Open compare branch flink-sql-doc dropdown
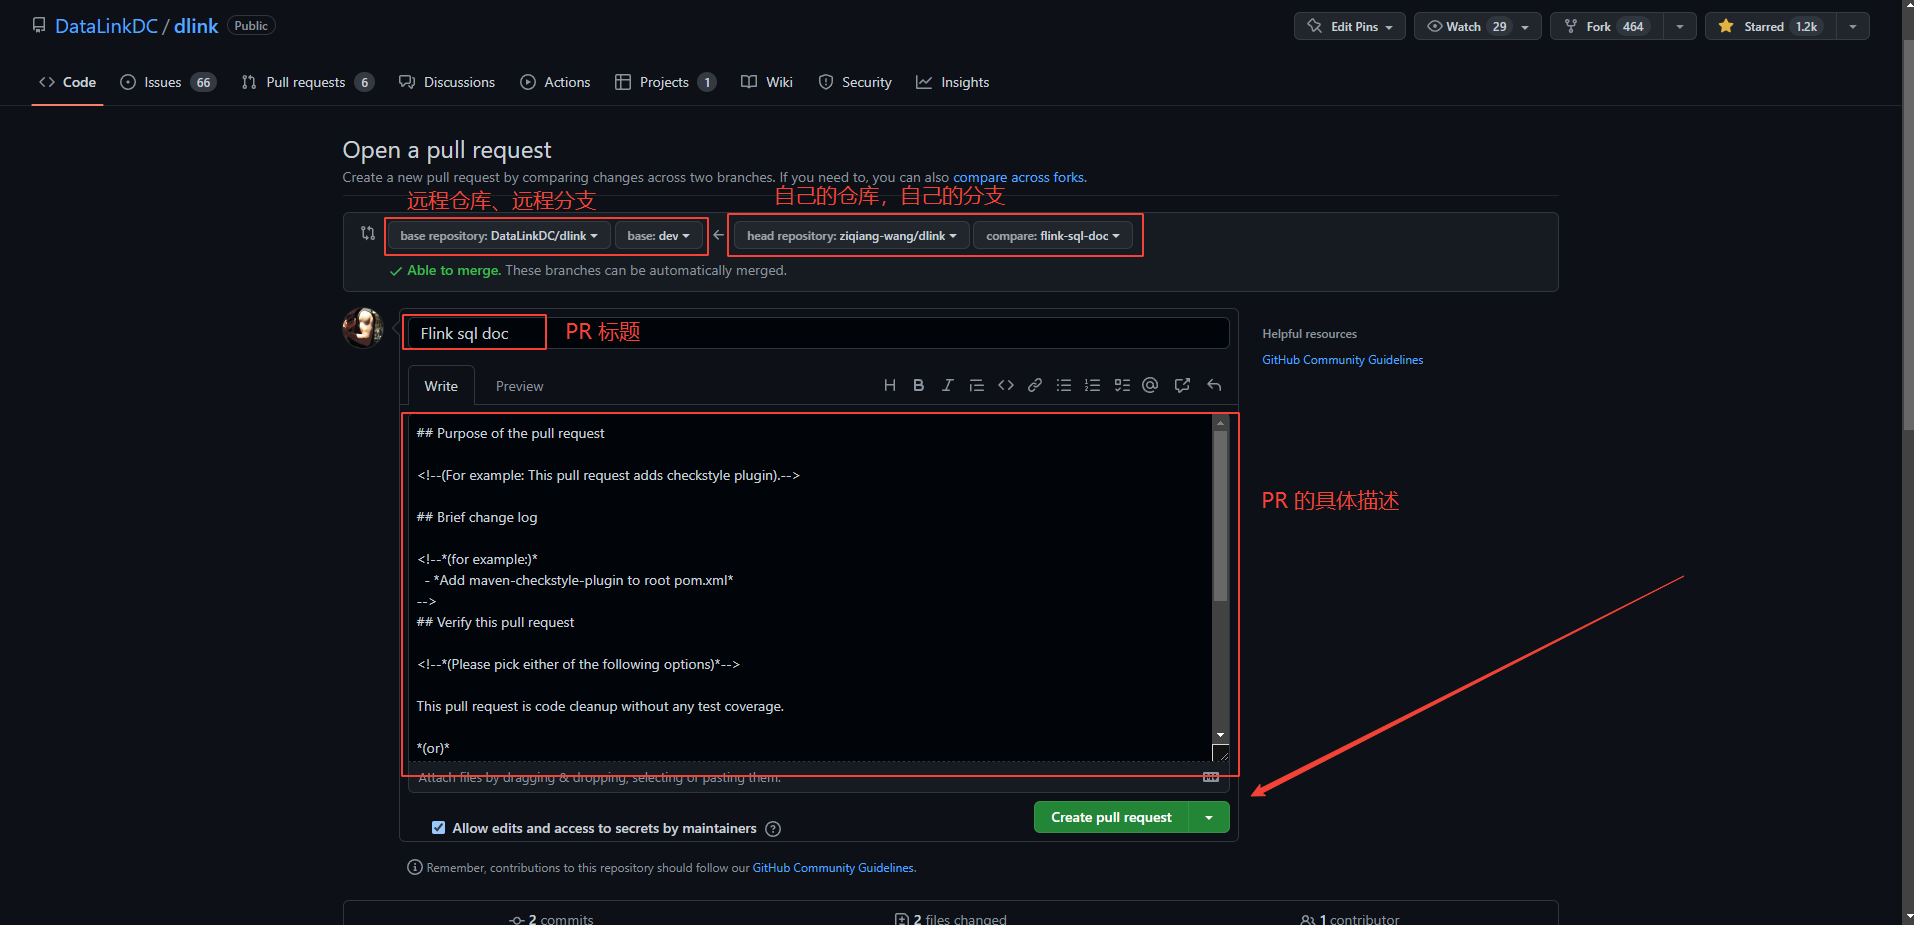Screen dimensions: 1914x925 coord(1053,236)
